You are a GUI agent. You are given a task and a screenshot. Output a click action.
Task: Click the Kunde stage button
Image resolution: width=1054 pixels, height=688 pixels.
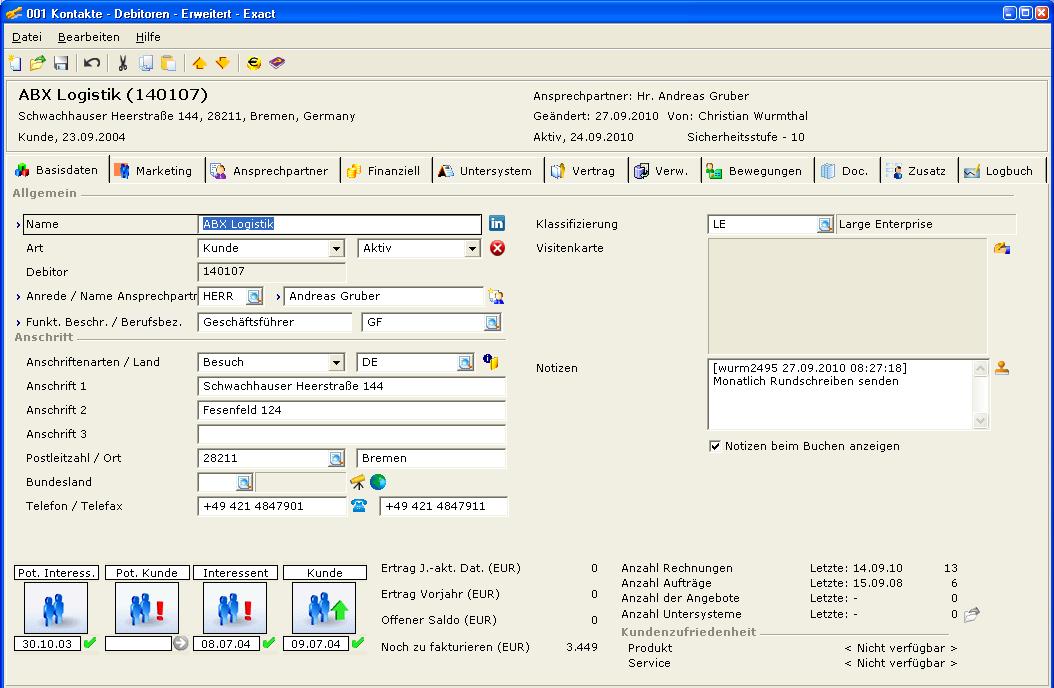(324, 573)
